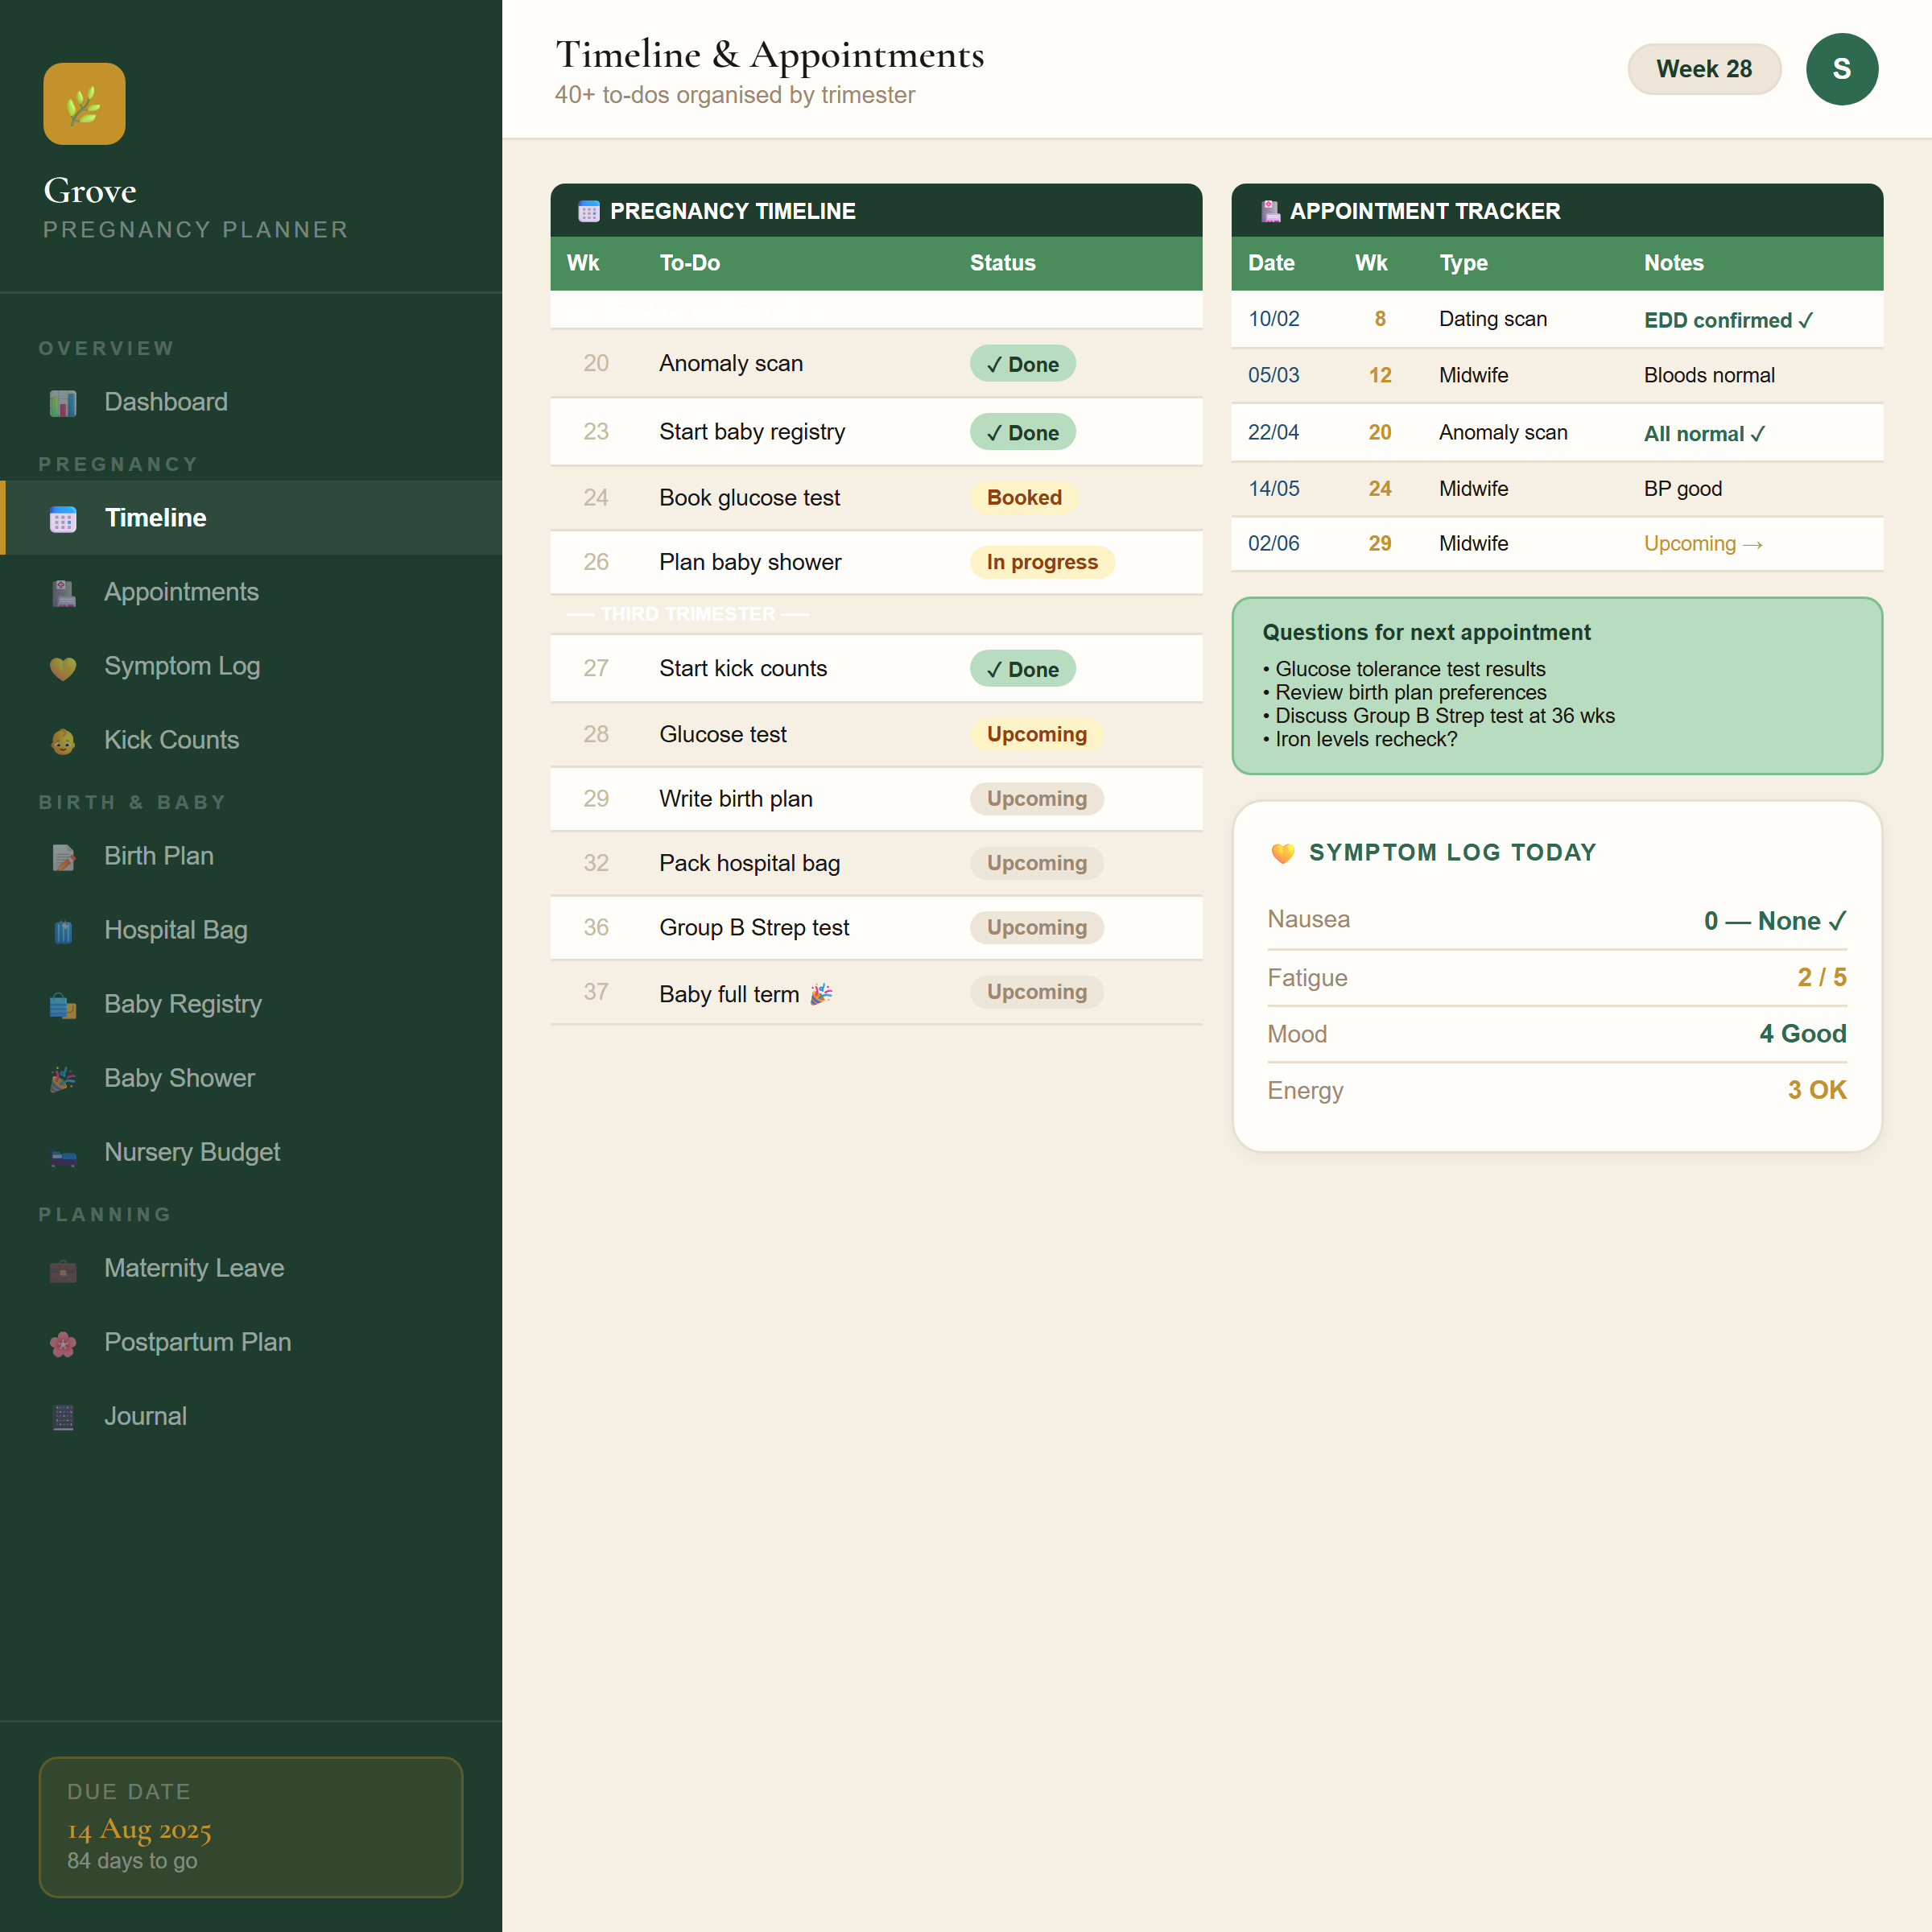Open the Journal page
The image size is (1932, 1932).
[251, 1416]
